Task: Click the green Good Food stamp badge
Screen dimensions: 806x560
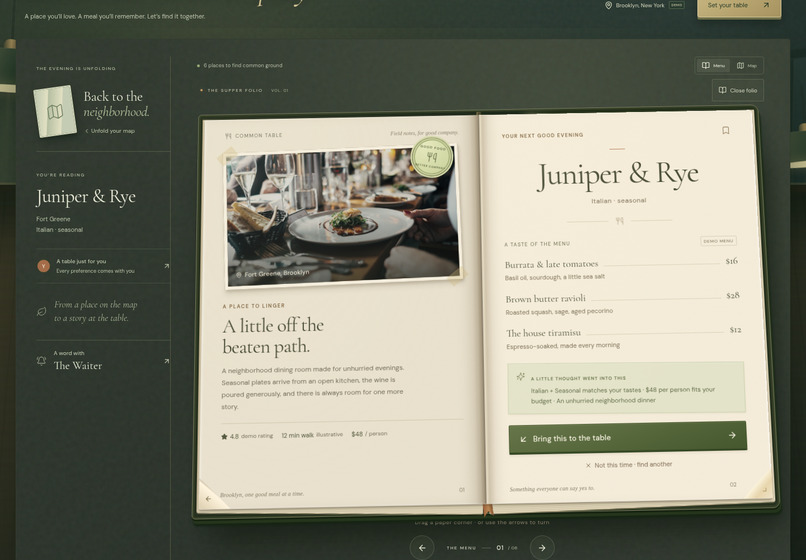Action: (432, 157)
